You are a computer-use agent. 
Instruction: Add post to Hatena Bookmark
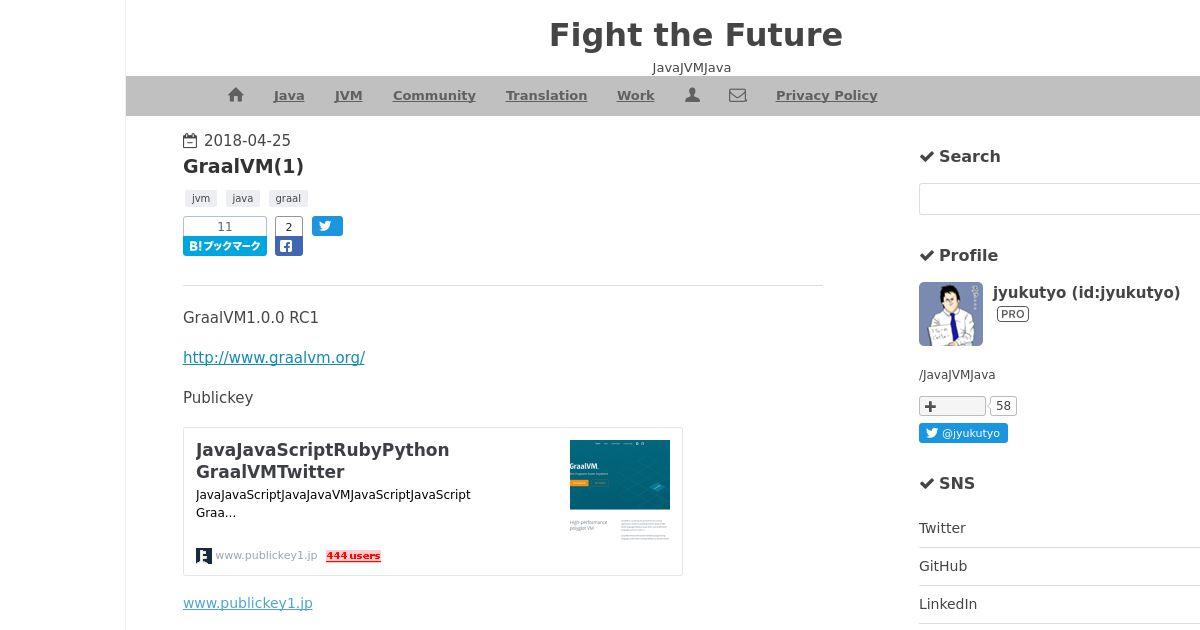click(225, 246)
